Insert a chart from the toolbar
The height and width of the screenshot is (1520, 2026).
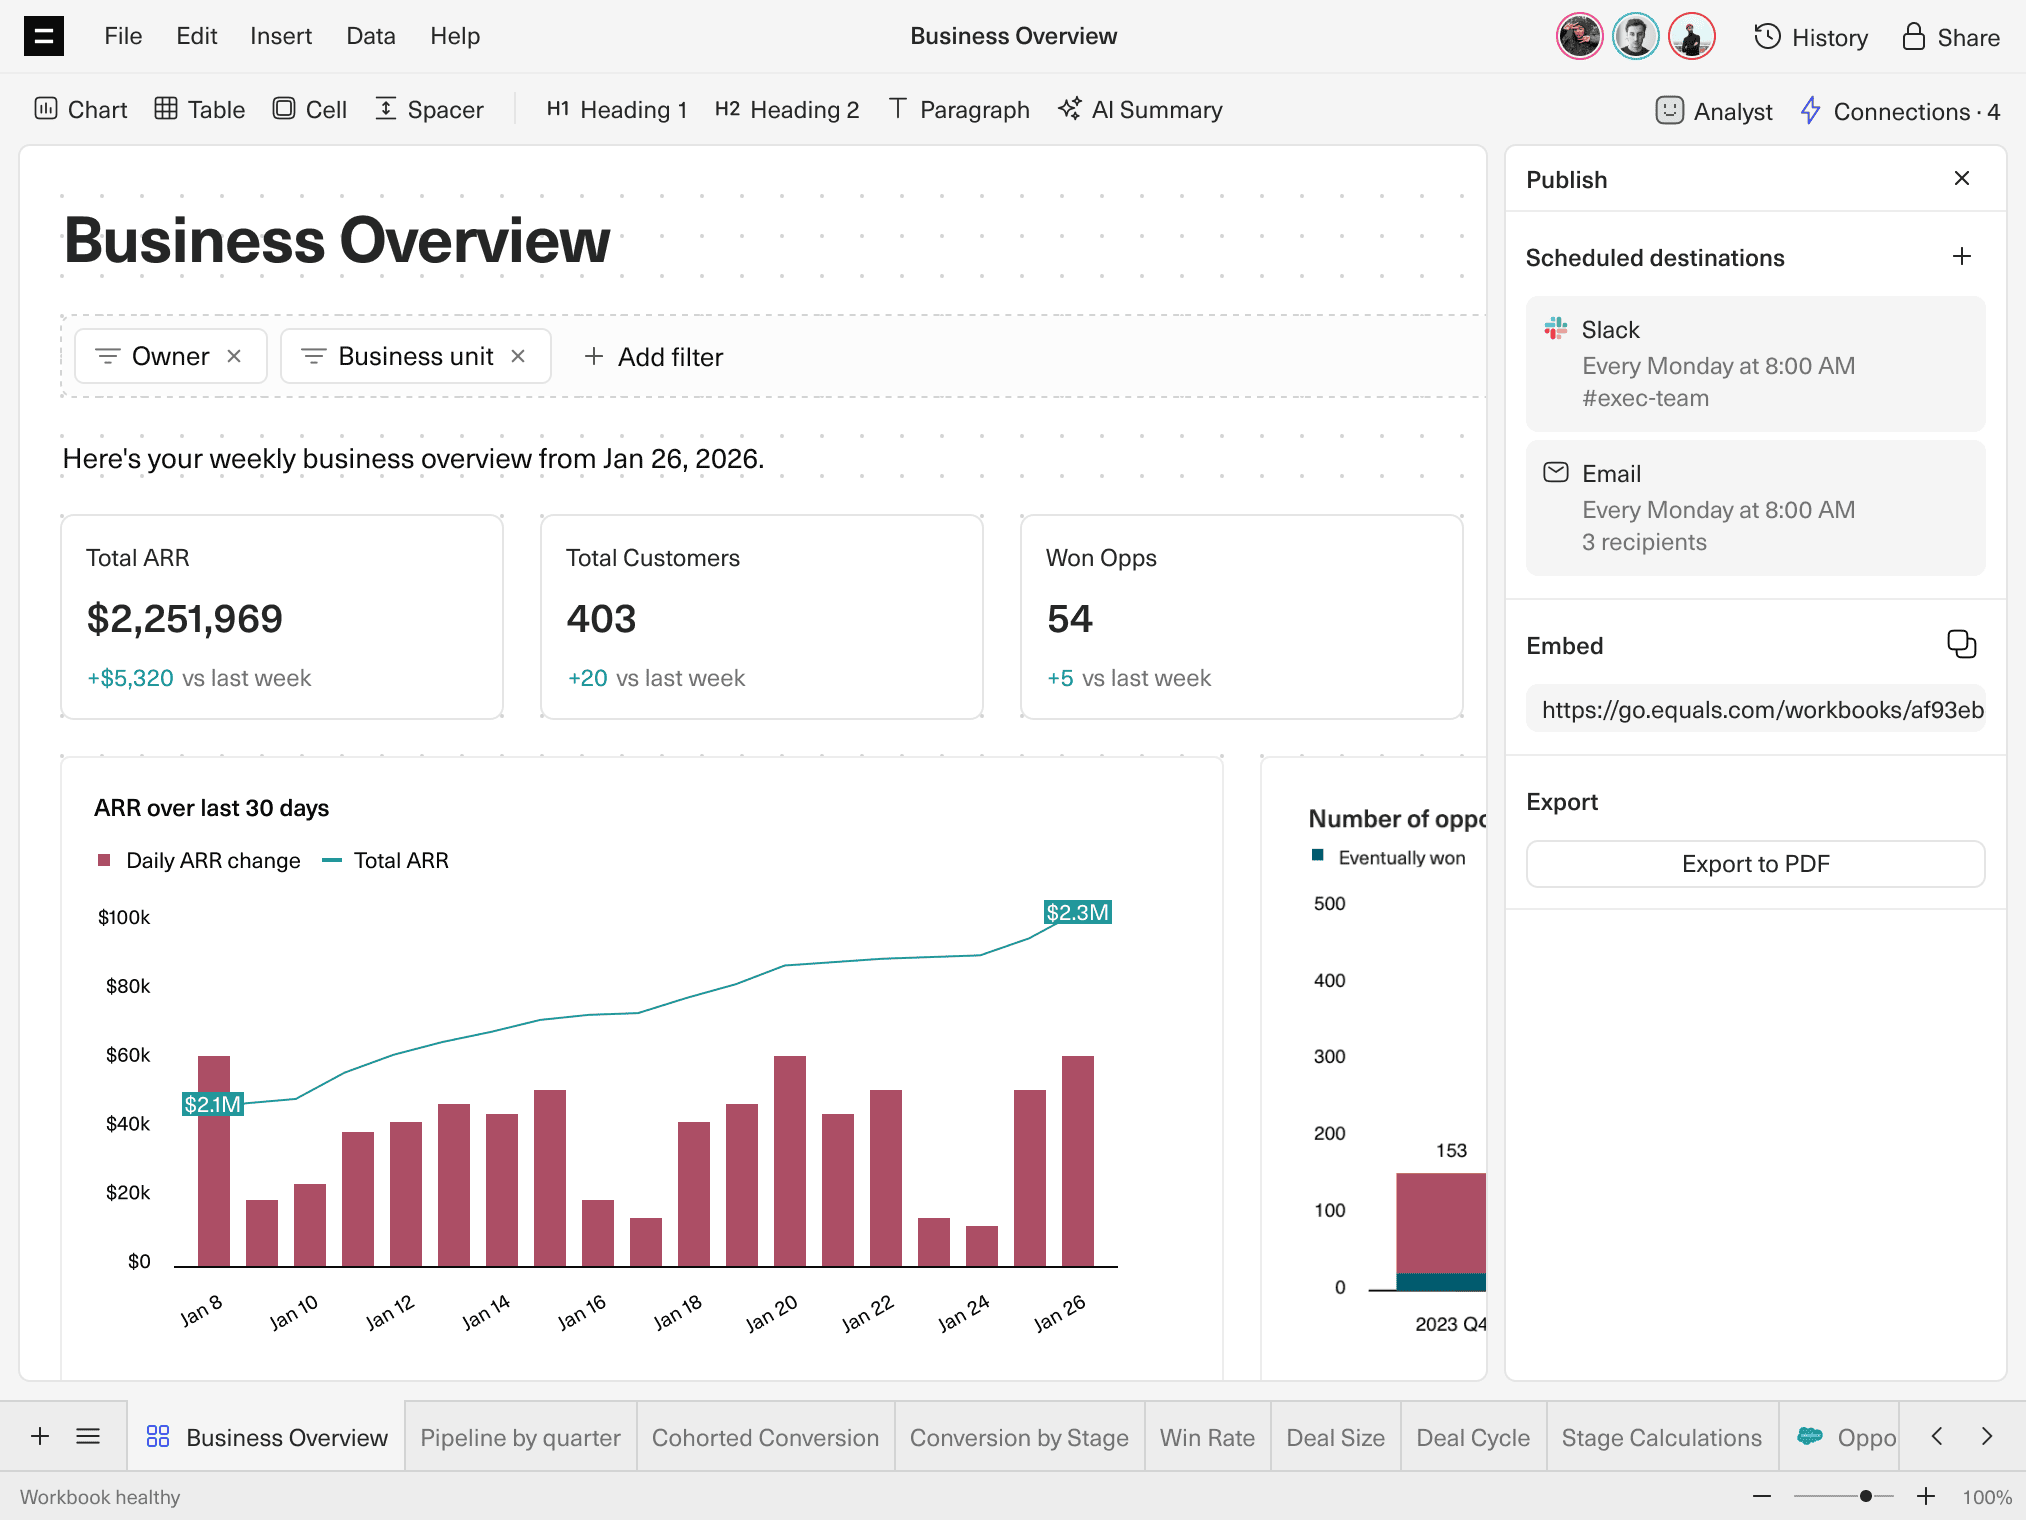coord(81,110)
